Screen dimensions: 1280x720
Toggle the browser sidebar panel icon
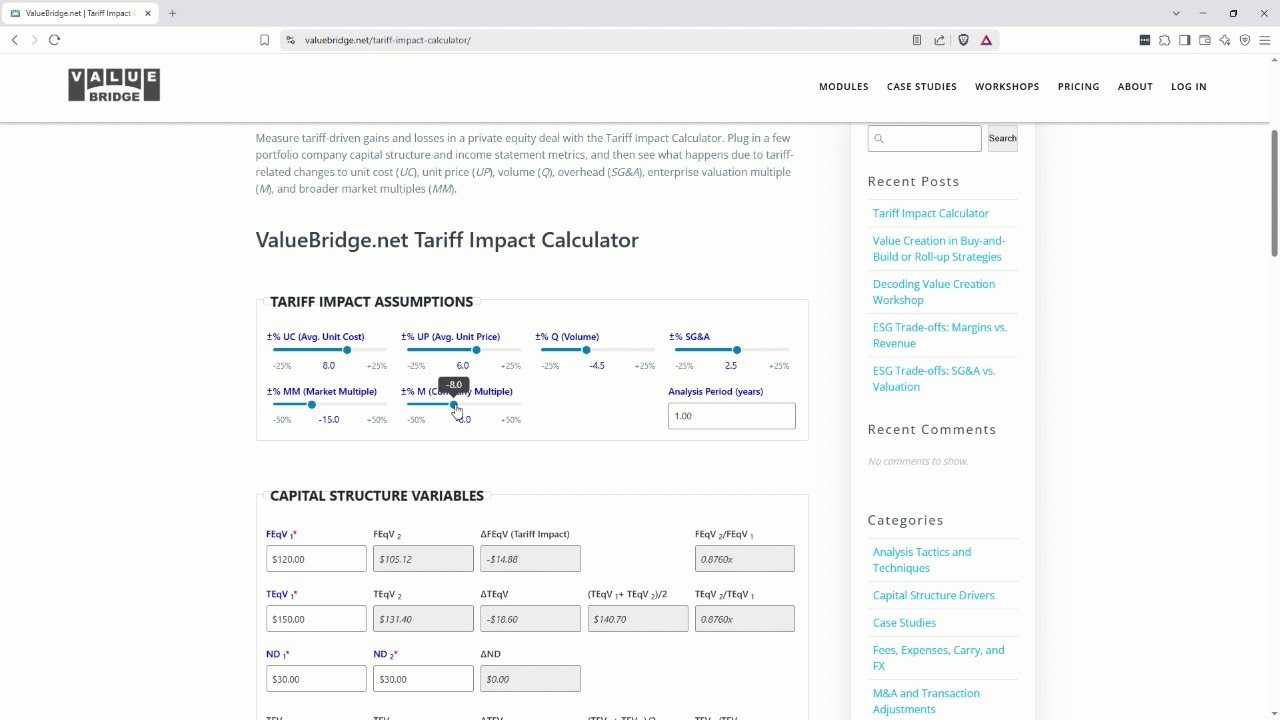(1185, 40)
